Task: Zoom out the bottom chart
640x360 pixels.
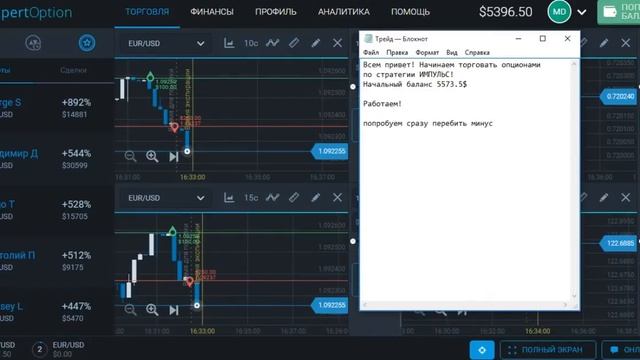Action: tap(130, 310)
